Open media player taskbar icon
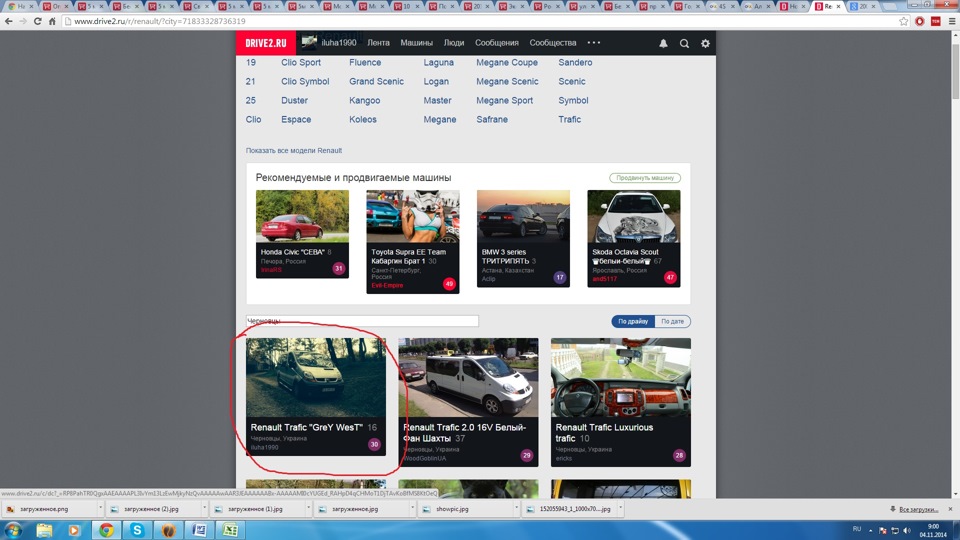 [x=73, y=530]
